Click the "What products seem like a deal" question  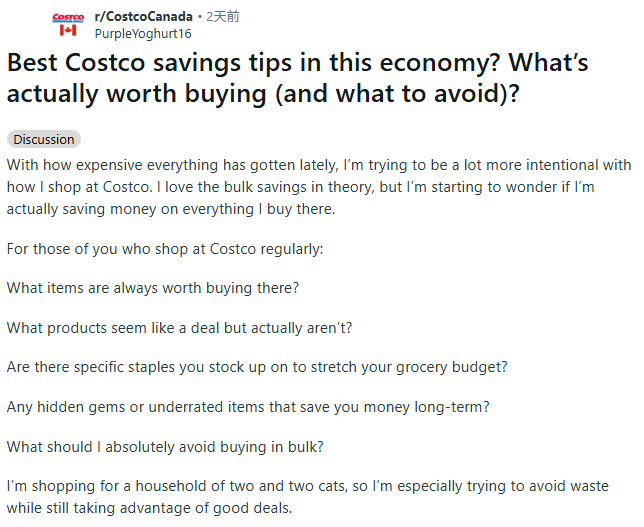(182, 327)
